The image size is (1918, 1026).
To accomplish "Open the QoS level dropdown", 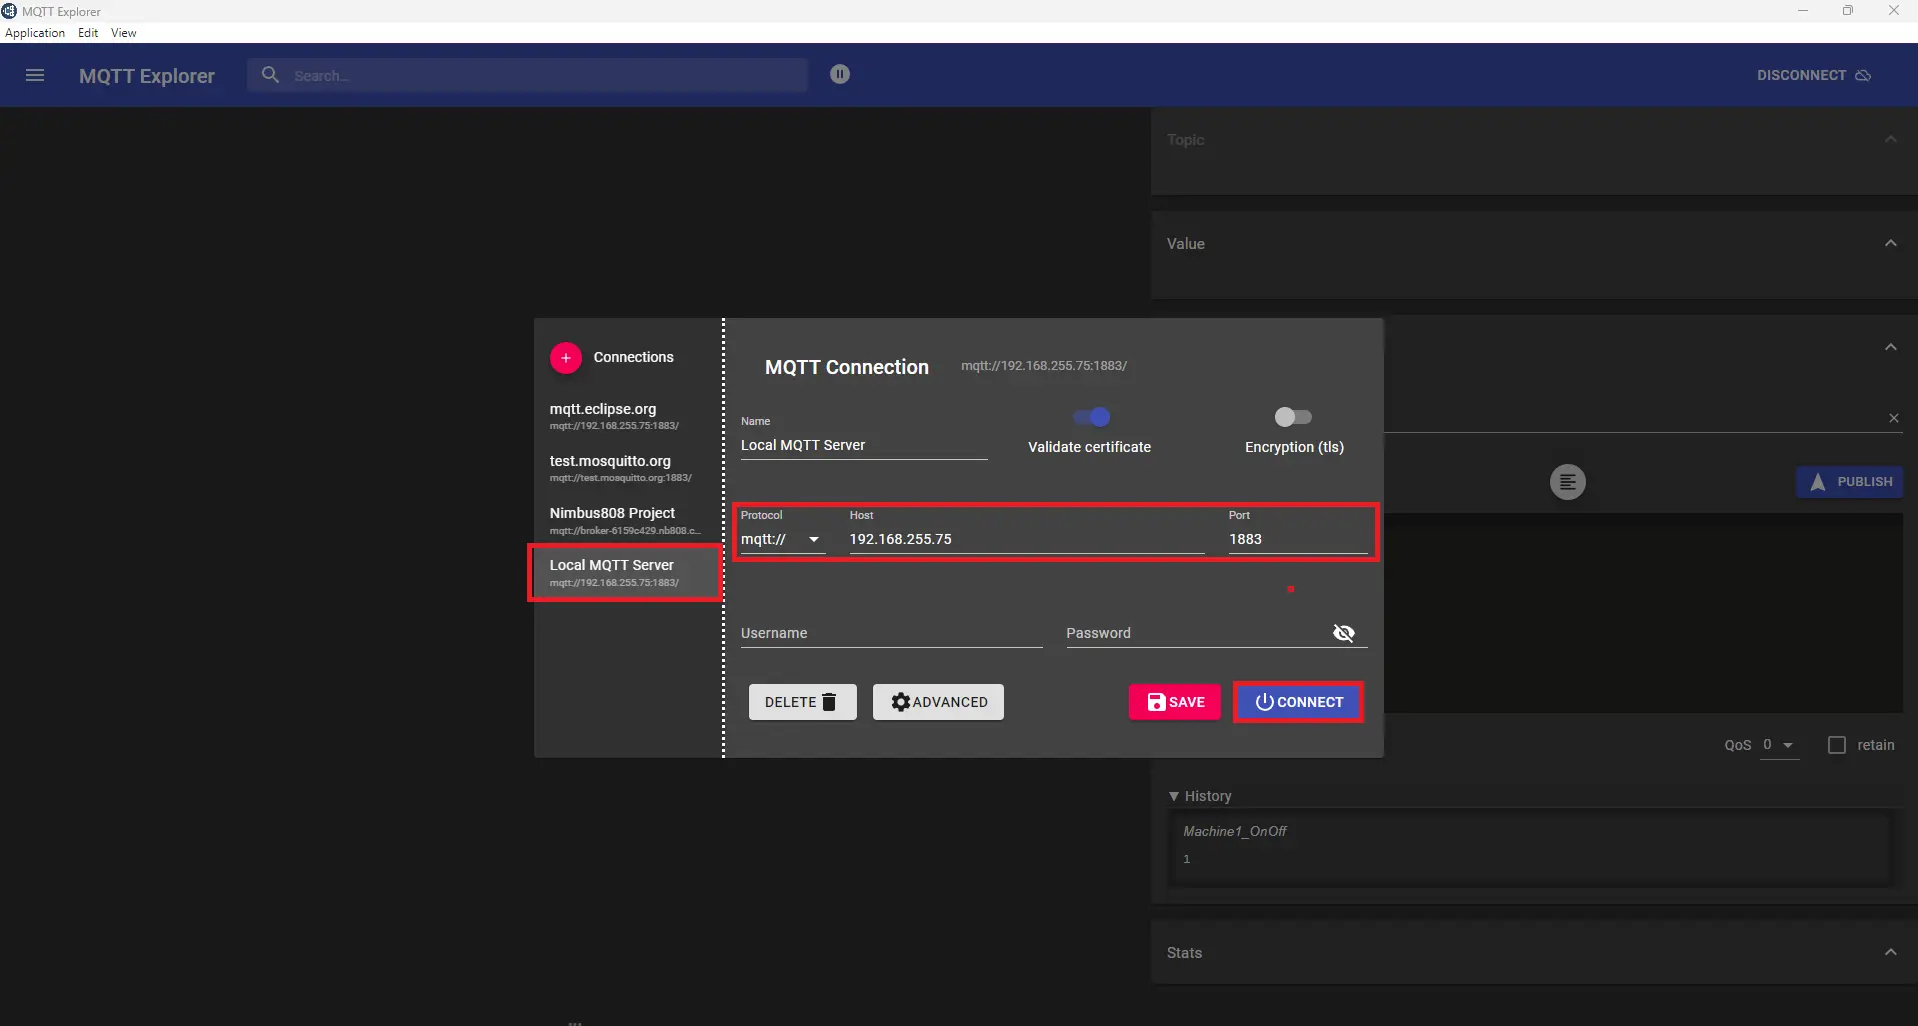I will (1778, 745).
